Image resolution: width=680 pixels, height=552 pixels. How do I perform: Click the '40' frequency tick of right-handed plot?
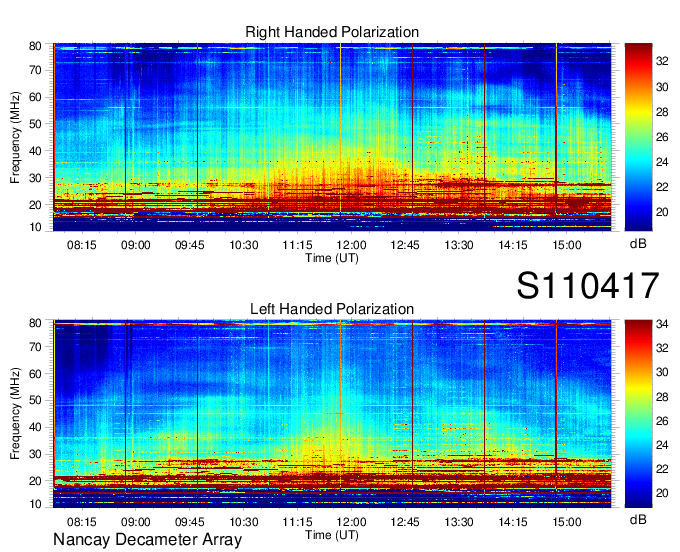35,151
